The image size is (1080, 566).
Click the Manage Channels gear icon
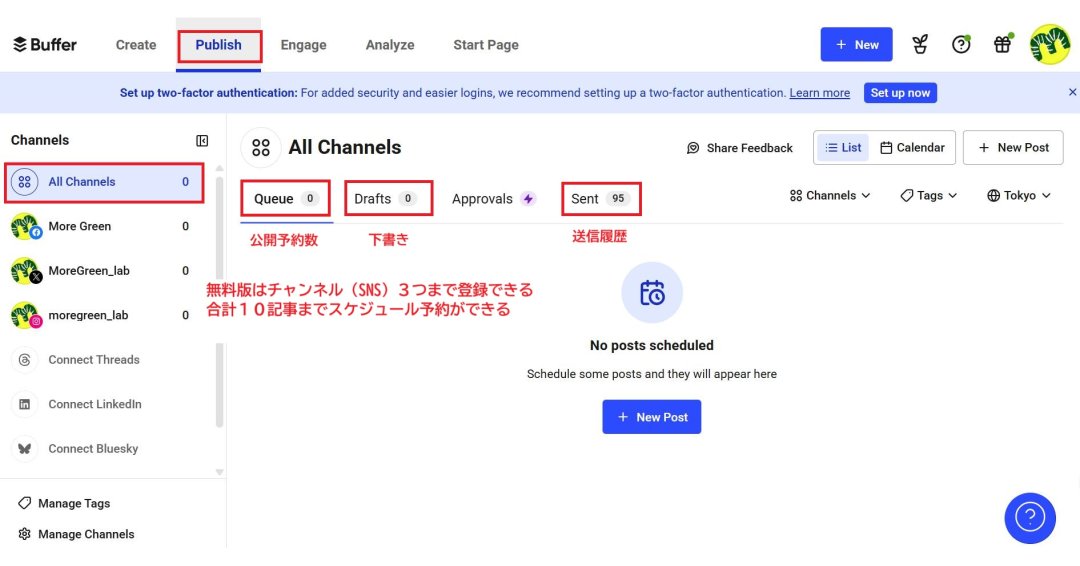25,534
